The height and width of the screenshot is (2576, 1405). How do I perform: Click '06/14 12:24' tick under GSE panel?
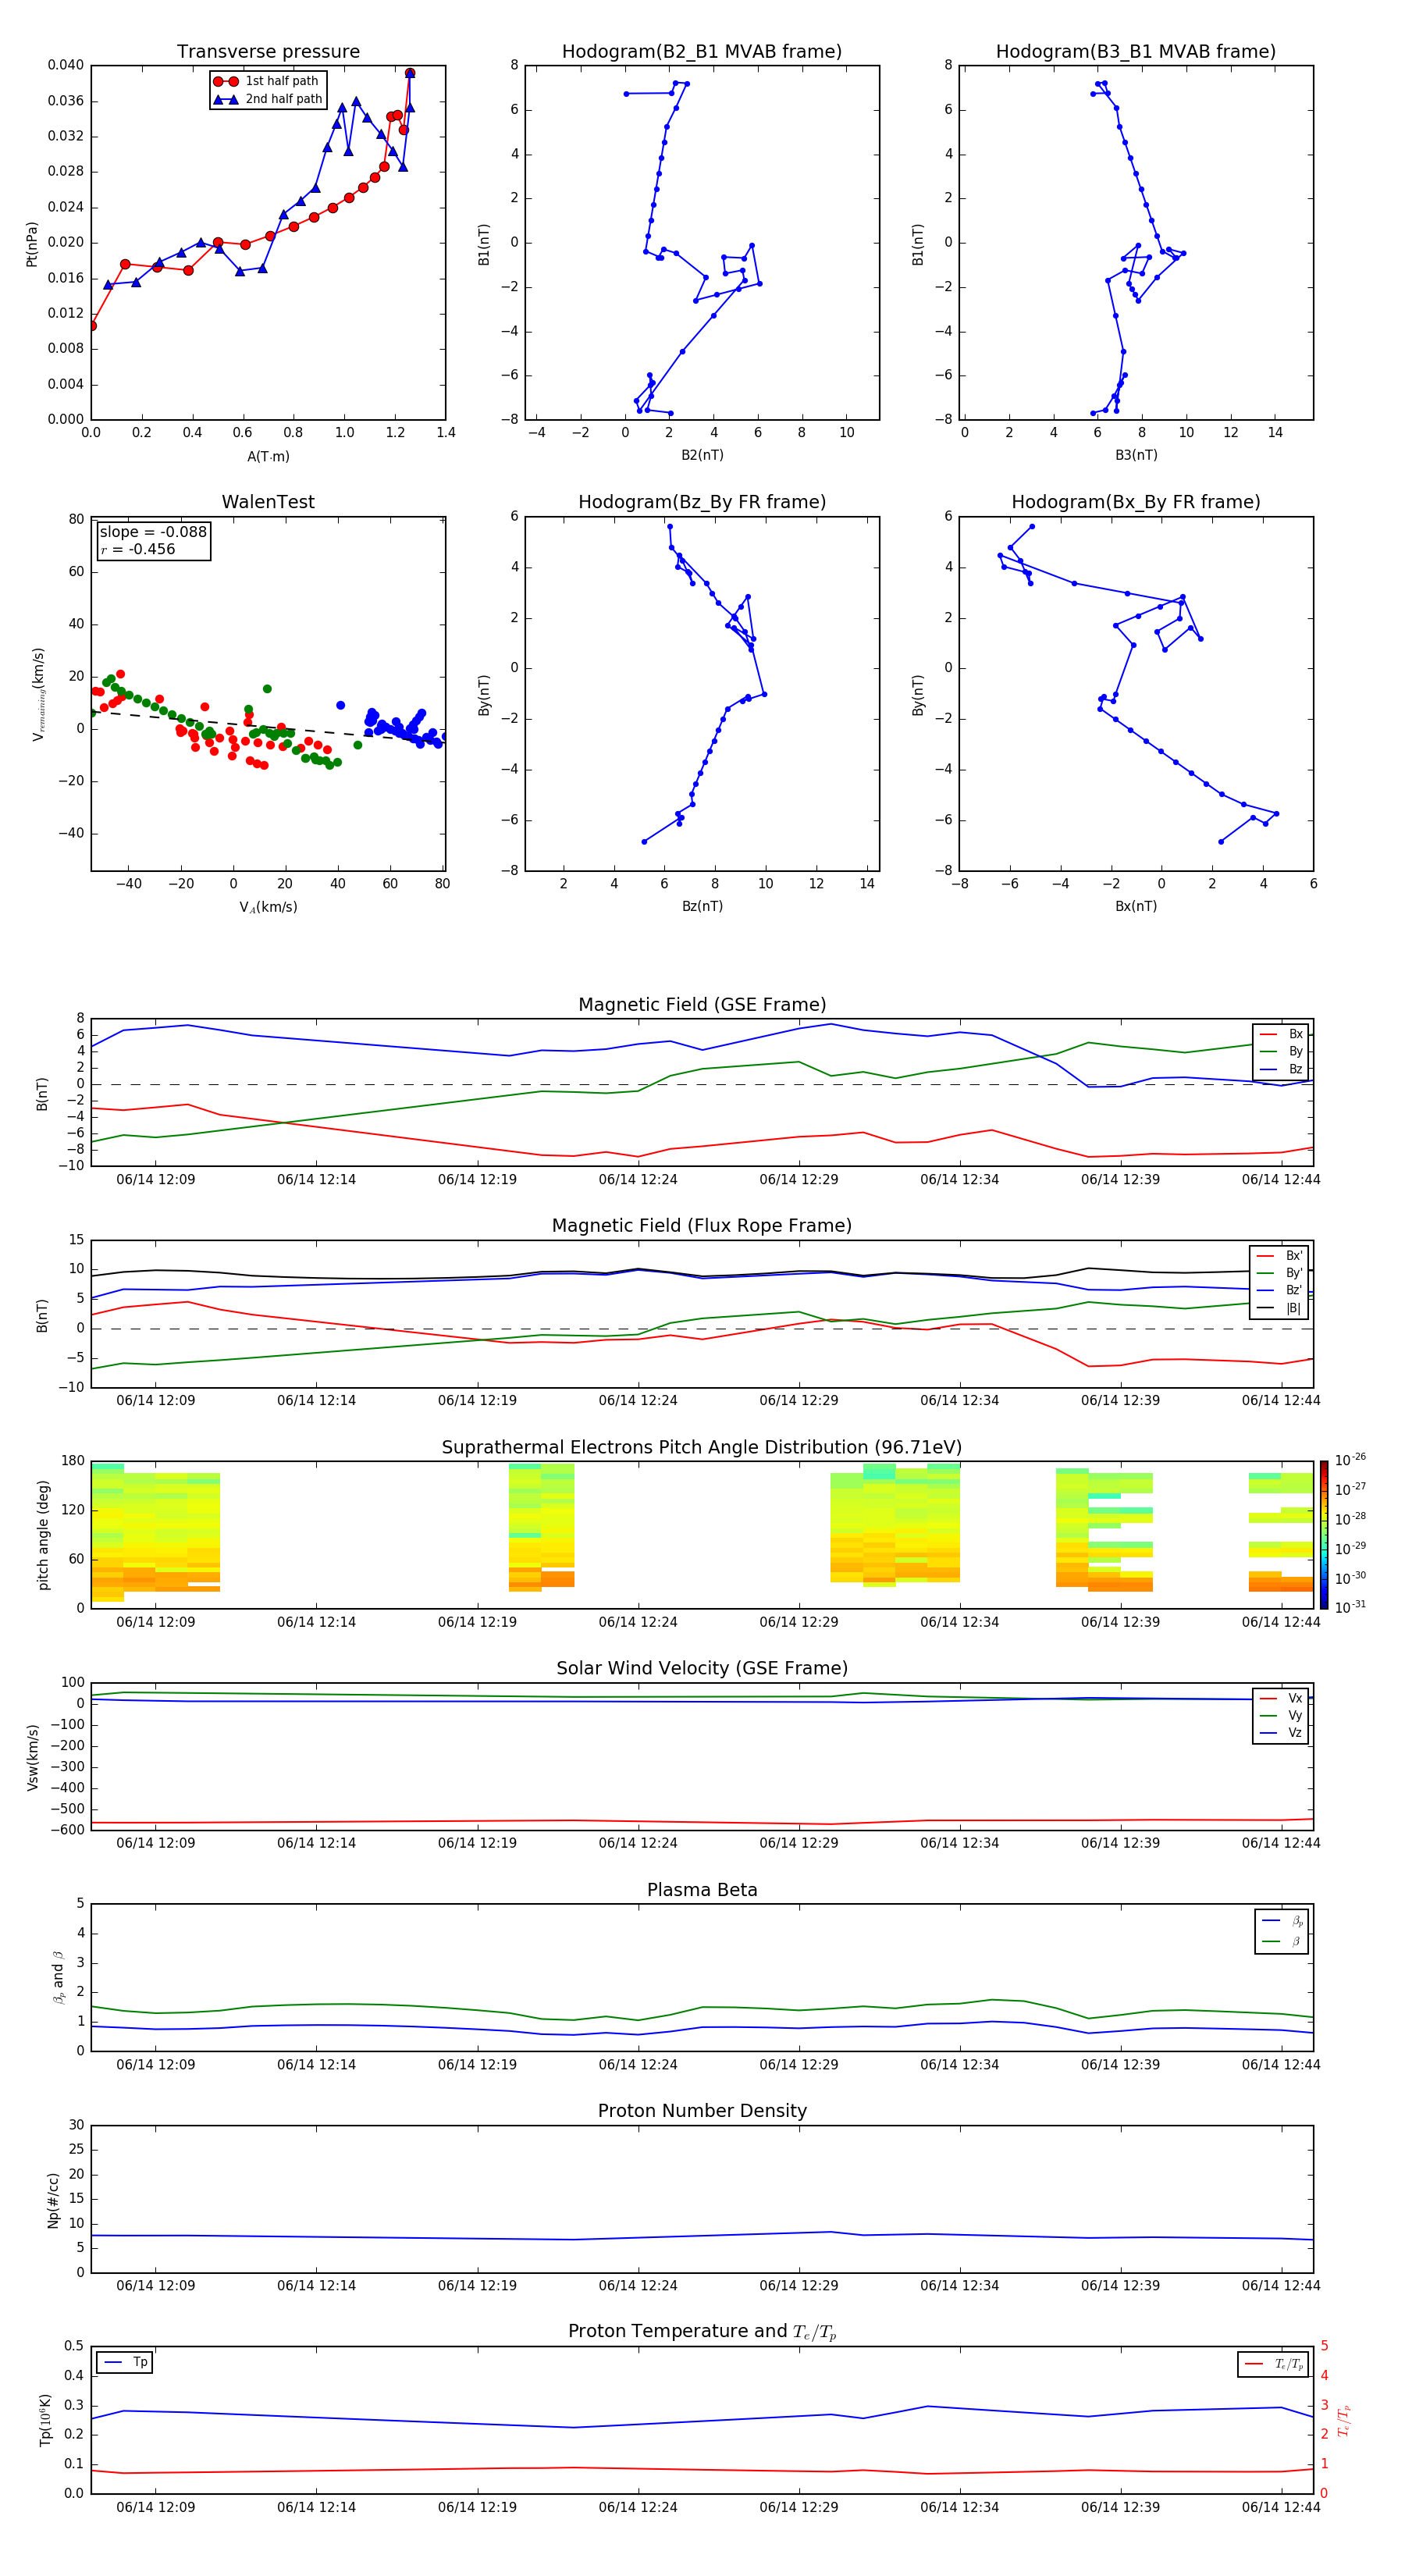tap(638, 1180)
